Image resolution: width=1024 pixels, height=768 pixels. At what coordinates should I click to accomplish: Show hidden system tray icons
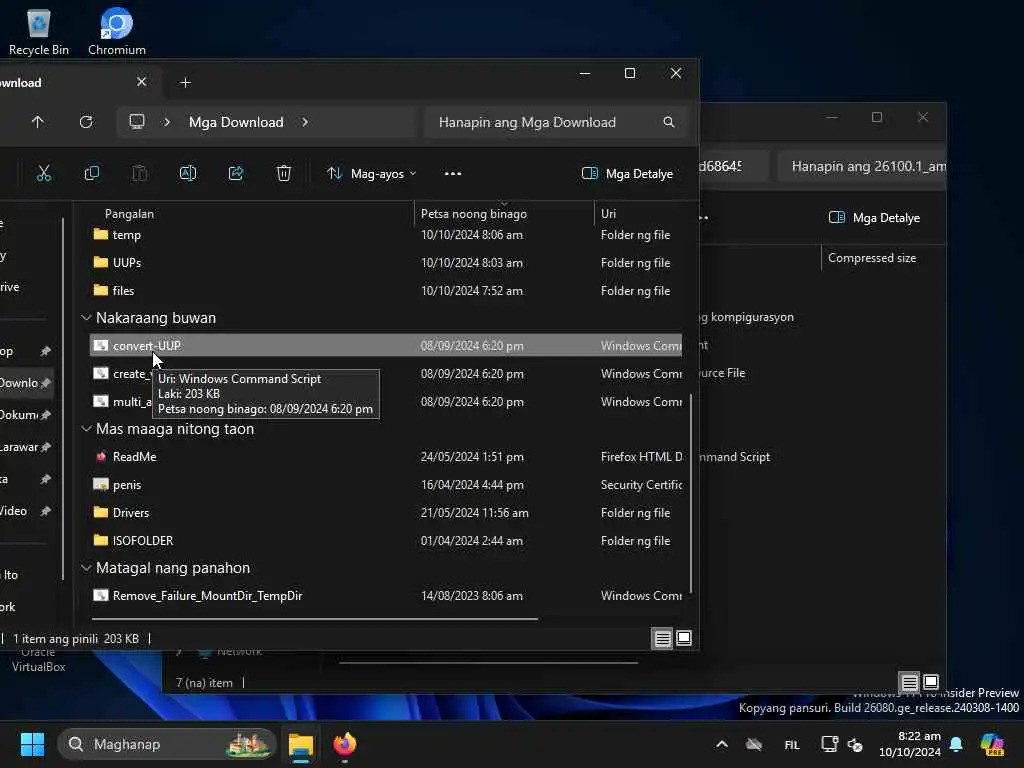pyautogui.click(x=722, y=744)
